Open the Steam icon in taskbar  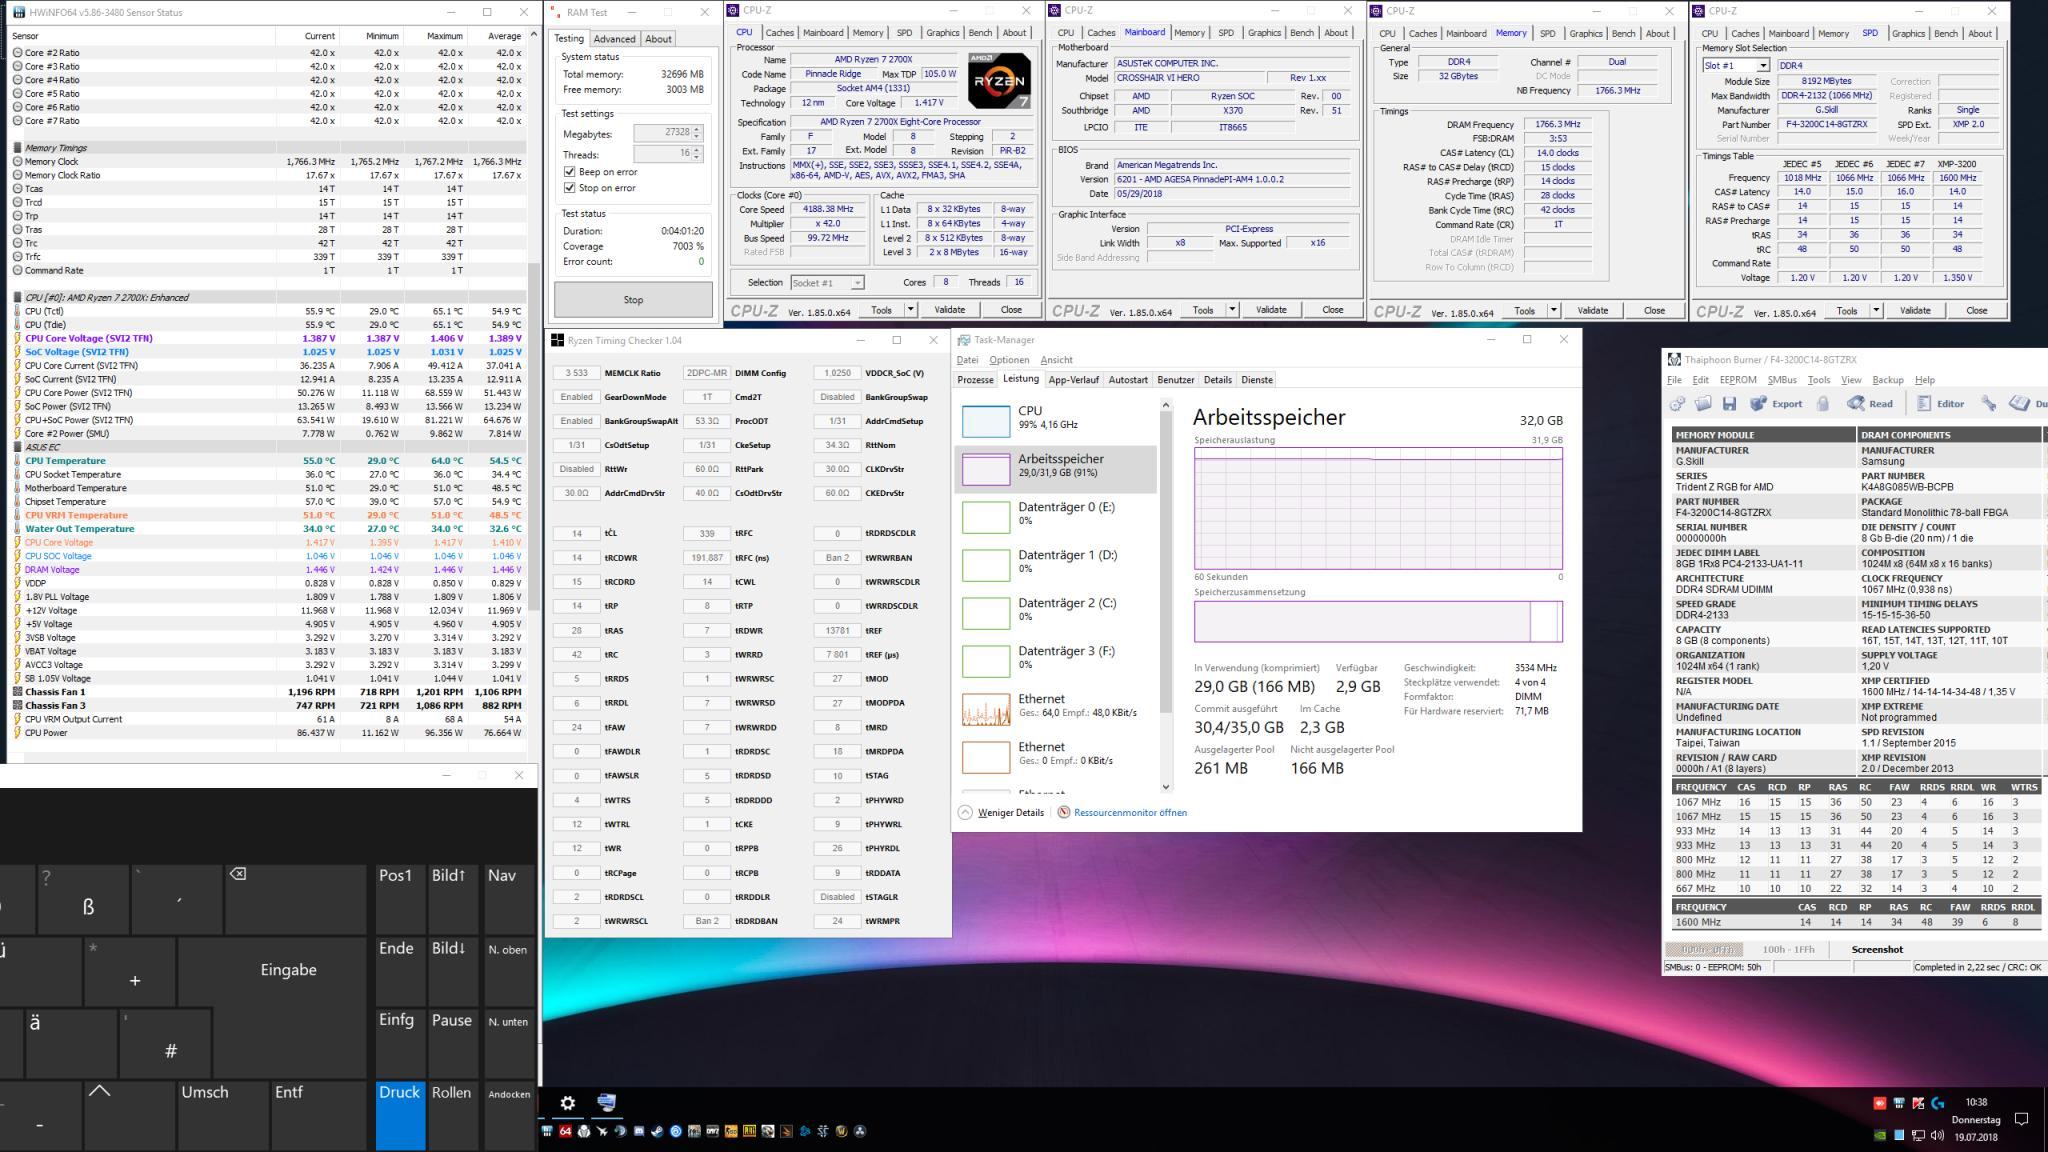click(657, 1131)
